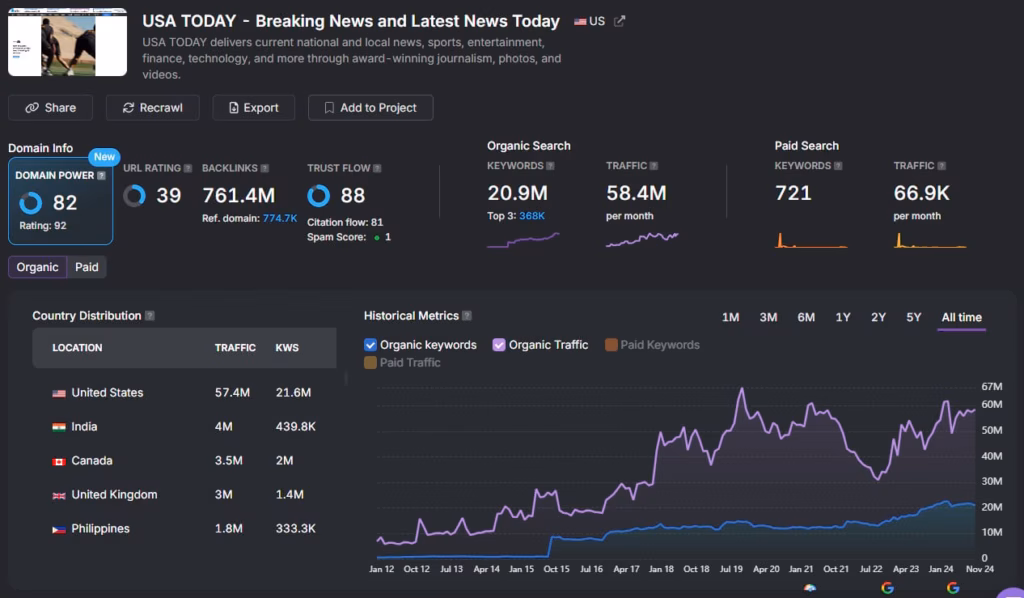
Task: Click the Paid Search Traffic help icon
Action: (x=941, y=166)
